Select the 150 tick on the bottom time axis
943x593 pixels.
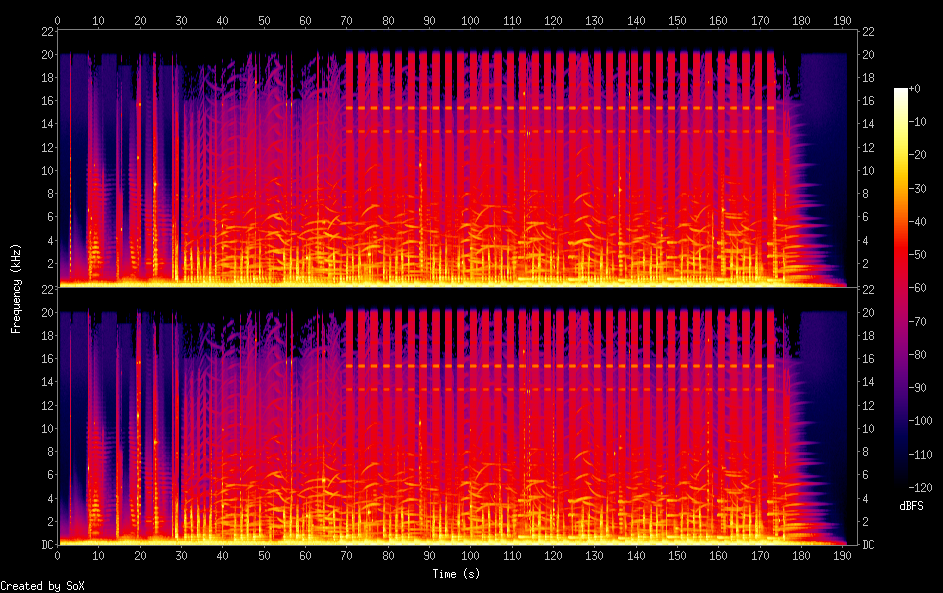[x=677, y=555]
